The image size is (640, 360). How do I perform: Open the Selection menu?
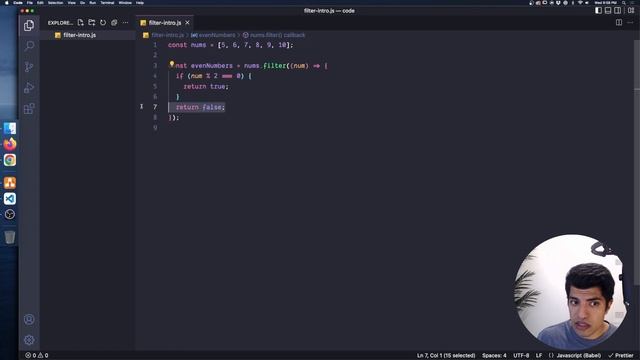pyautogui.click(x=55, y=2)
